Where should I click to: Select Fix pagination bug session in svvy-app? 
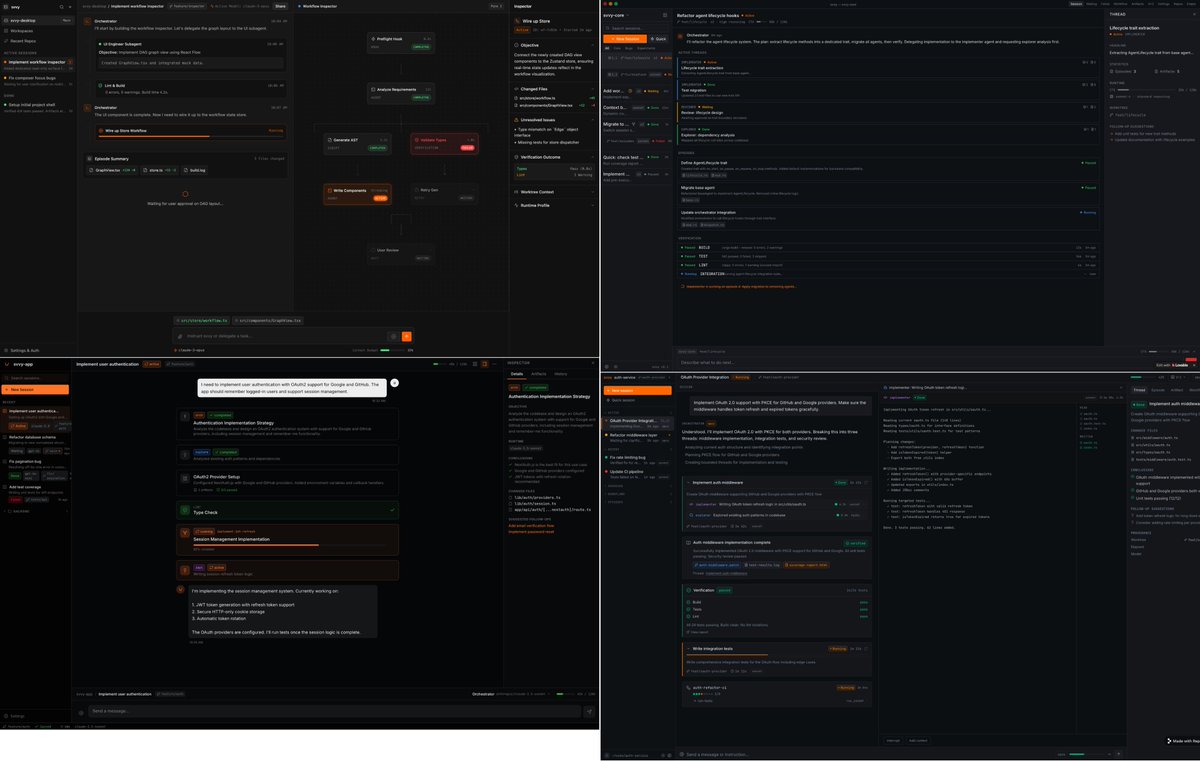pyautogui.click(x=36, y=469)
